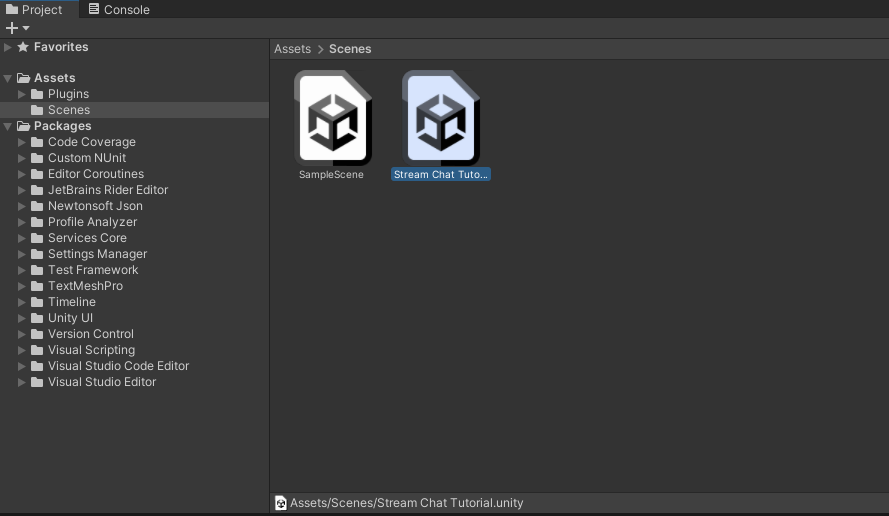889x516 pixels.
Task: Expand the Newtonsoft Json package
Action: [22, 206]
